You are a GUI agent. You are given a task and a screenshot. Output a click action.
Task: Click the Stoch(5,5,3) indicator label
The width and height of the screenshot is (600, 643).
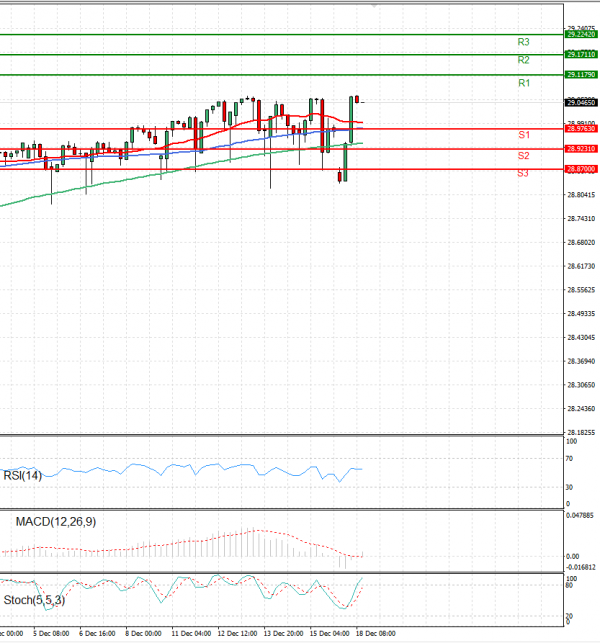[x=34, y=600]
